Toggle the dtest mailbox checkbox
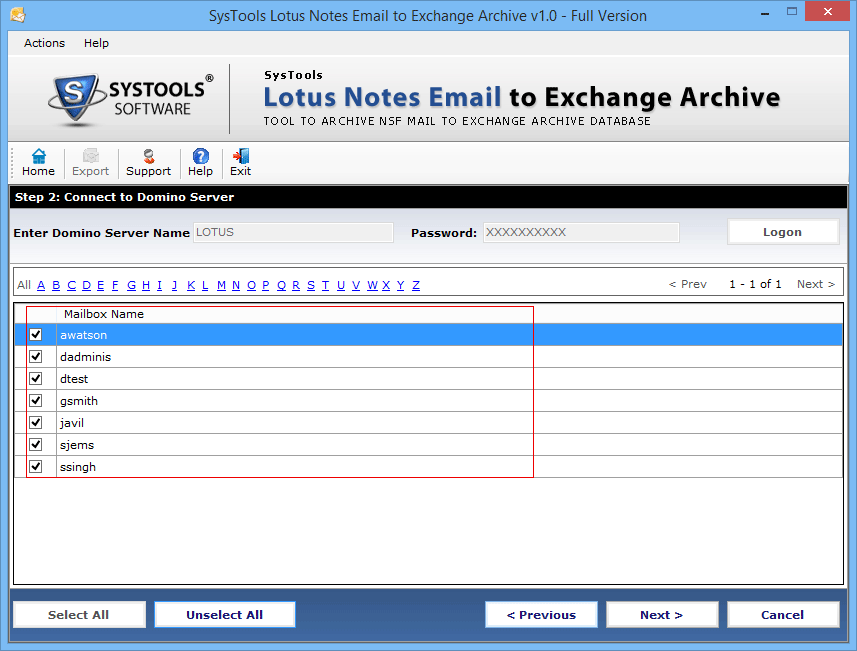 pyautogui.click(x=36, y=378)
